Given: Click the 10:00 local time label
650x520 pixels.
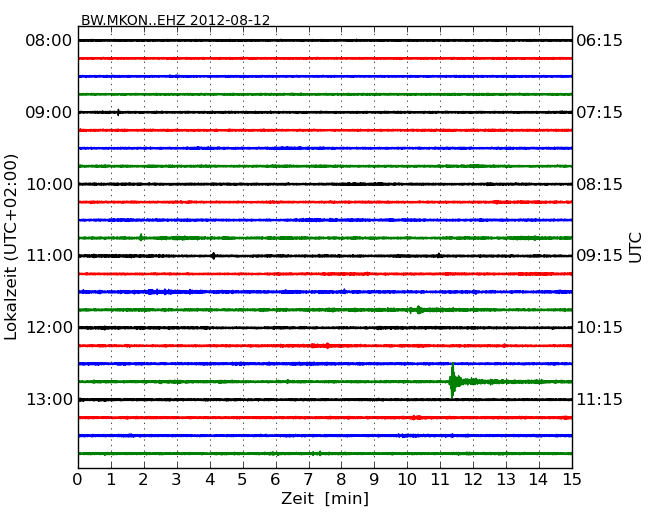Looking at the screenshot, I should pyautogui.click(x=49, y=184).
